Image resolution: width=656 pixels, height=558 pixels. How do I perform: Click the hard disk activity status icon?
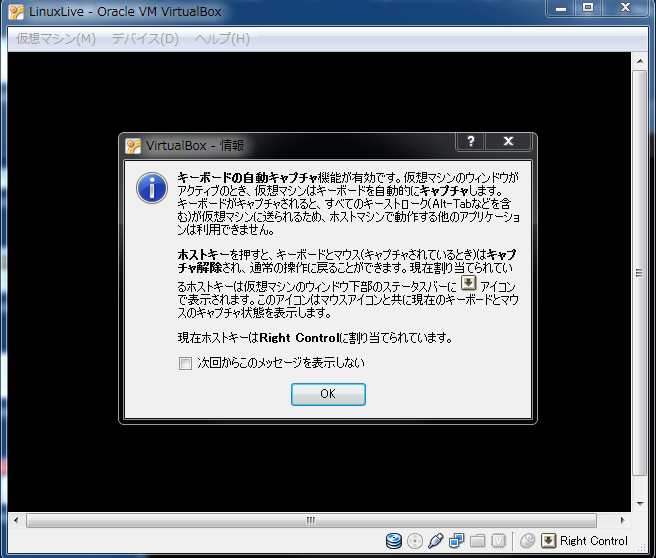coord(393,541)
